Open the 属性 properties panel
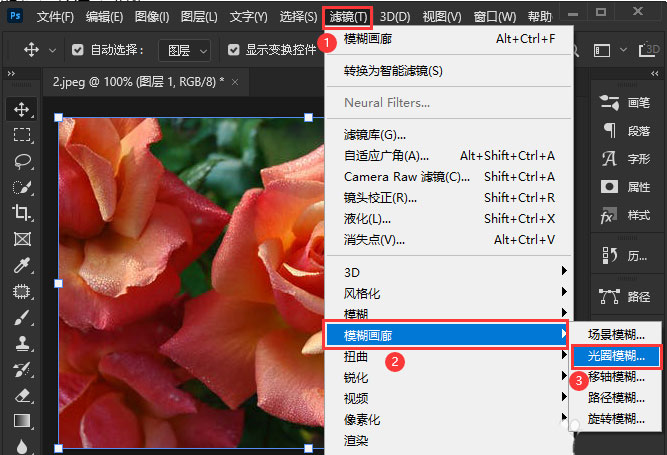Viewport: 667px width, 455px height. click(x=625, y=187)
